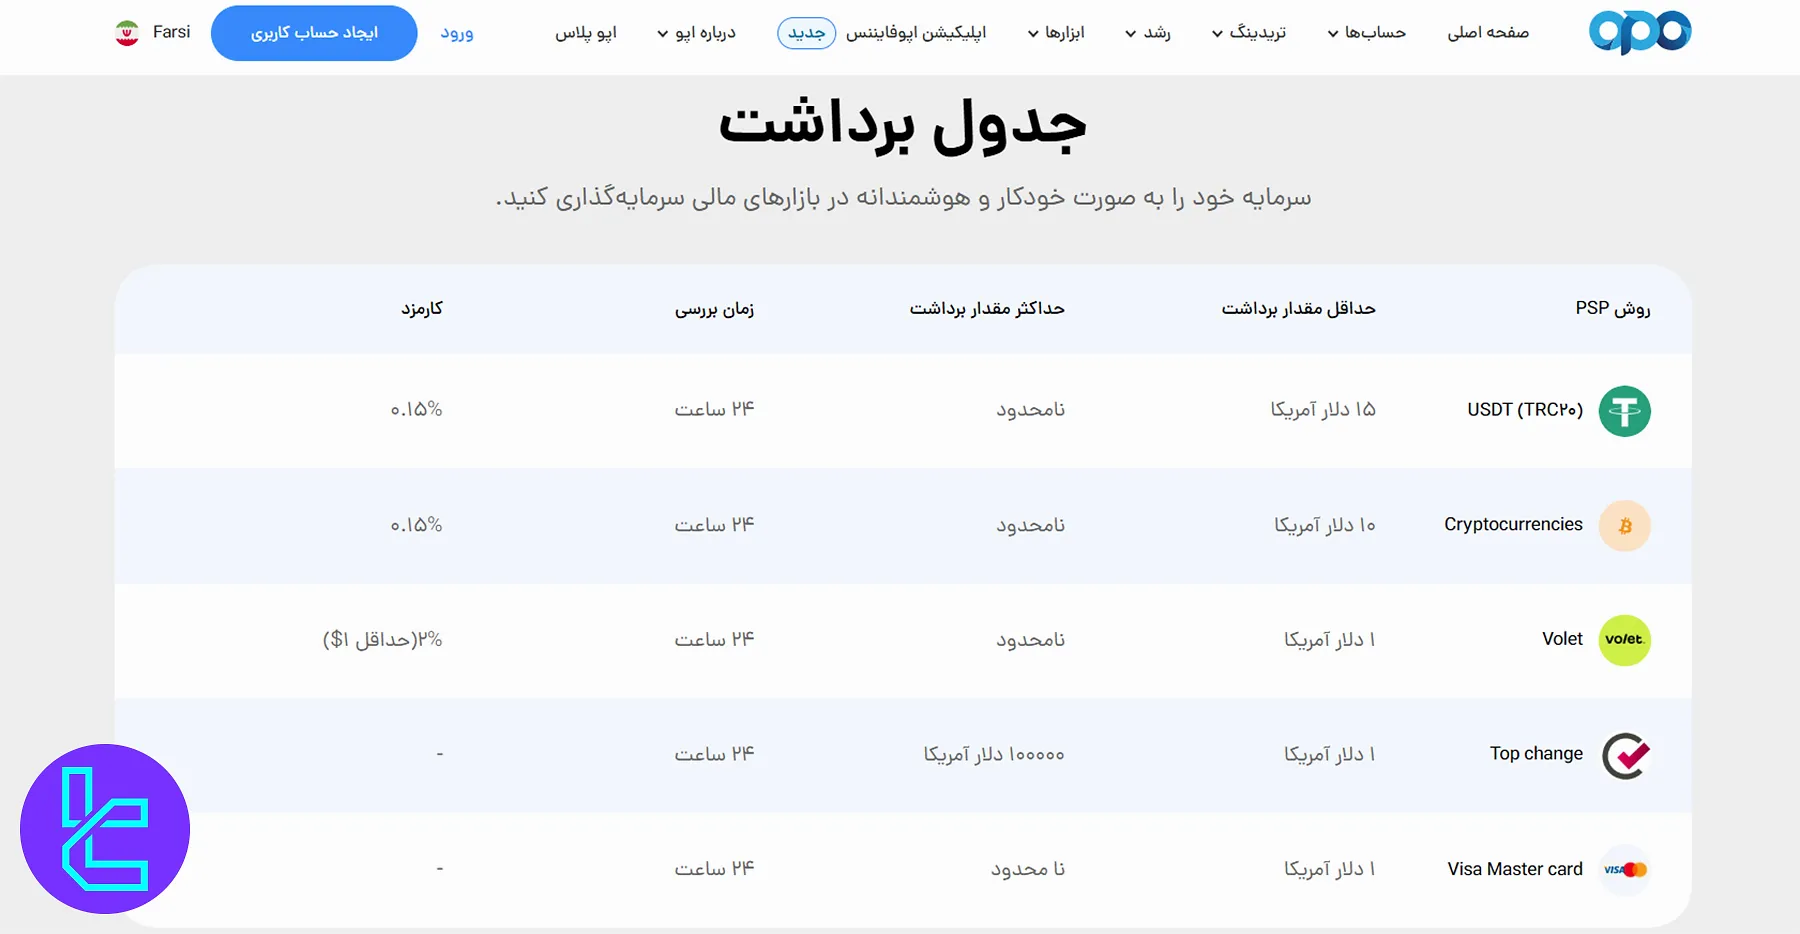The width and height of the screenshot is (1800, 934).
Task: Expand the تریدینگ navigation dropdown
Action: tap(1248, 32)
